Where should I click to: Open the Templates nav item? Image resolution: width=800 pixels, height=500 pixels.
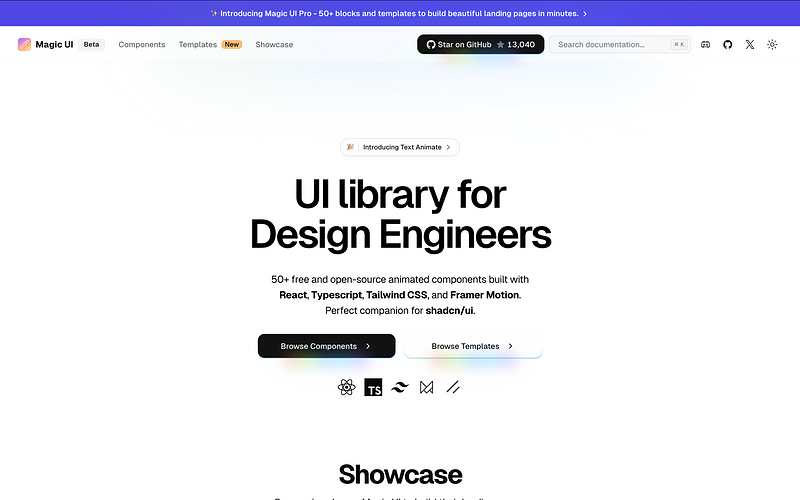pyautogui.click(x=197, y=44)
